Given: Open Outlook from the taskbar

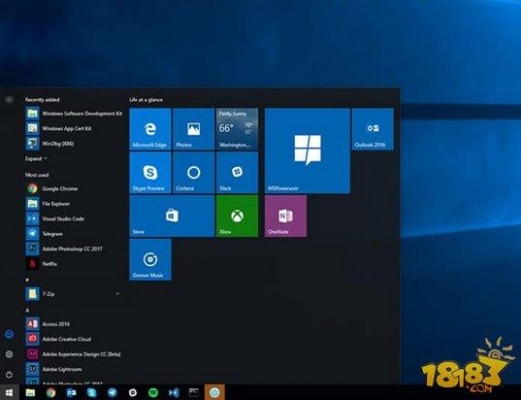Looking at the screenshot, I should coord(71,392).
